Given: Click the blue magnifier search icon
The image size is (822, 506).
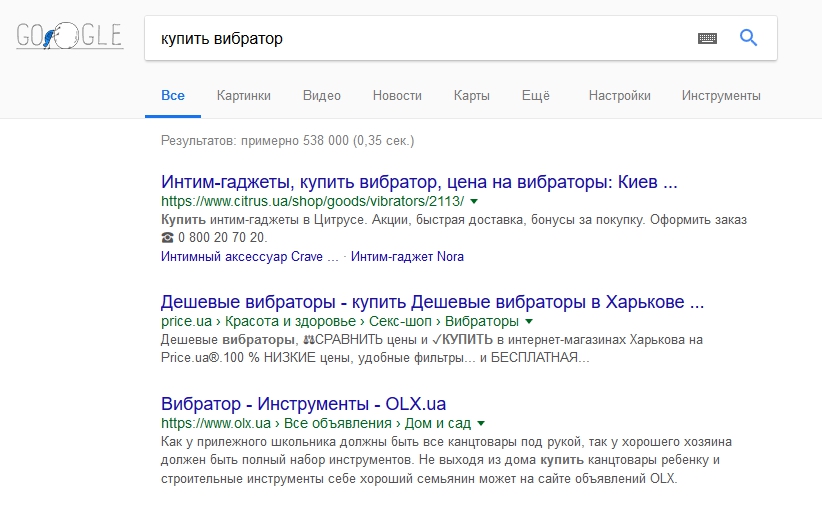Looking at the screenshot, I should (x=748, y=38).
